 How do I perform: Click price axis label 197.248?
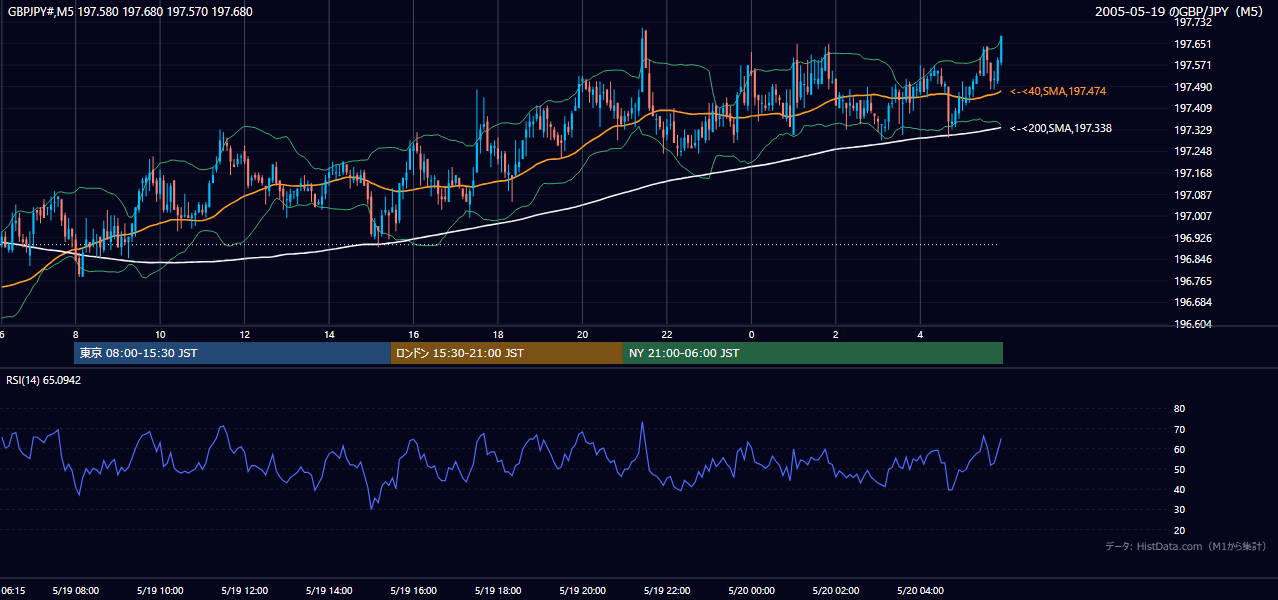[x=1193, y=151]
